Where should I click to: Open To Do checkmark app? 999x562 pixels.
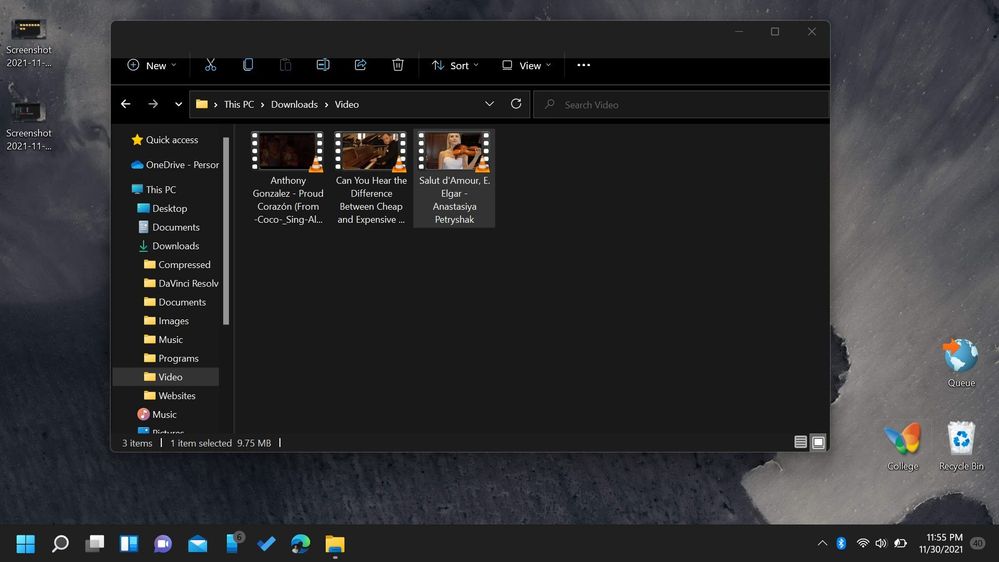(x=266, y=544)
